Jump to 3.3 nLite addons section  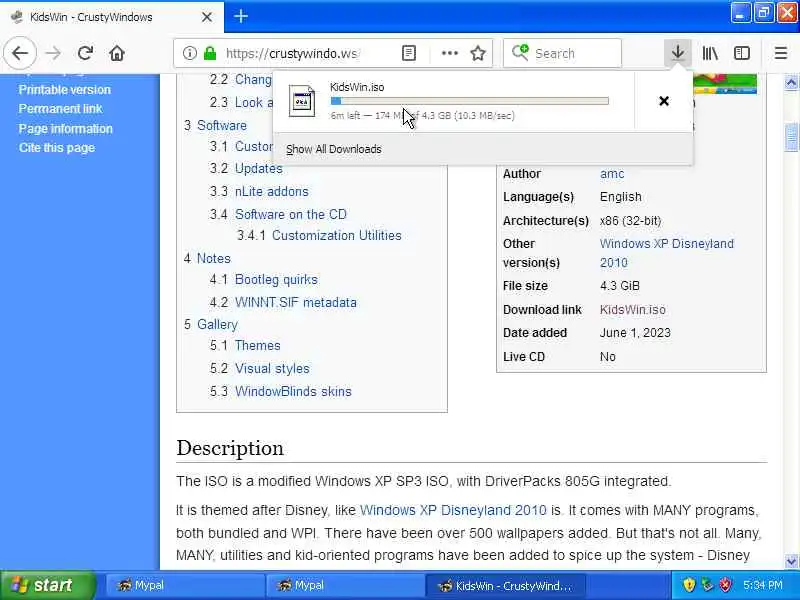(259, 191)
